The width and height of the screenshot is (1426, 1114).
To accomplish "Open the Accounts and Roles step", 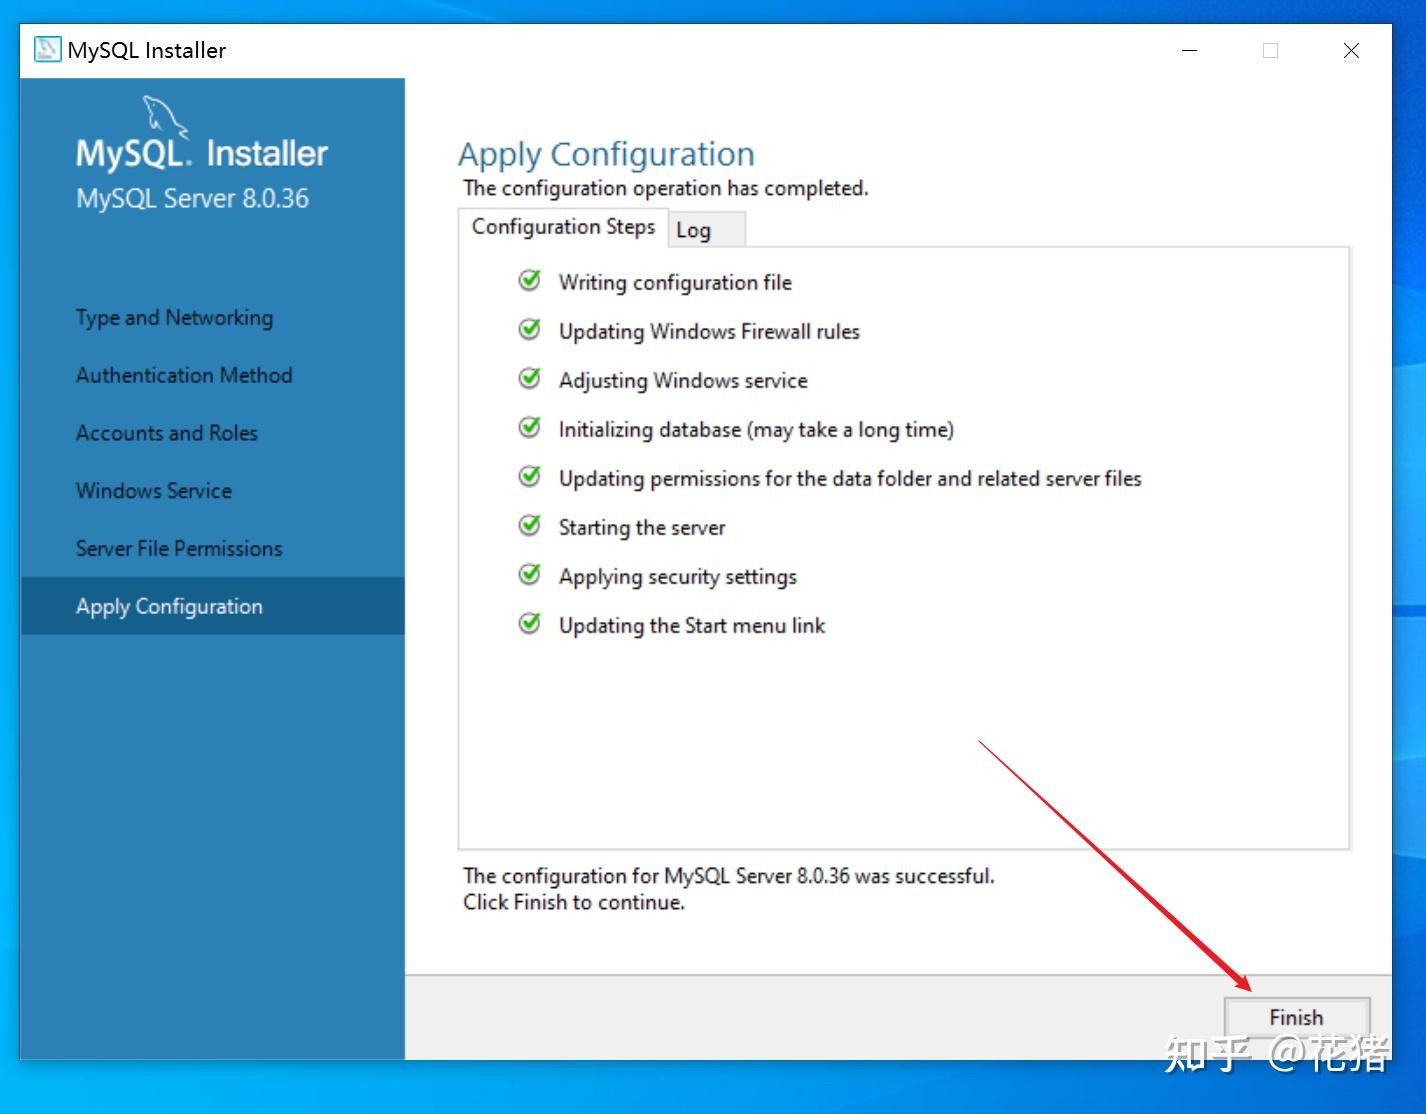I will [x=167, y=433].
